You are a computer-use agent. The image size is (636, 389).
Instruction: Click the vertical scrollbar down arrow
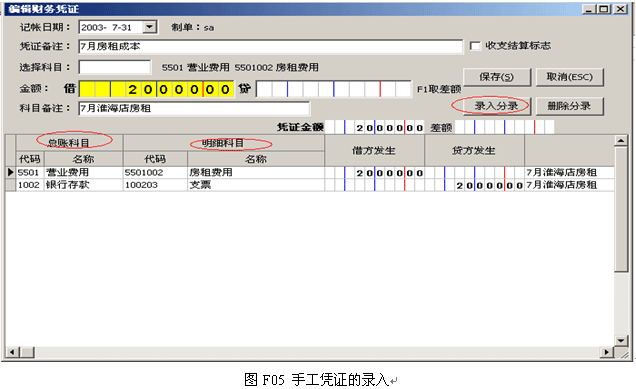(x=621, y=340)
